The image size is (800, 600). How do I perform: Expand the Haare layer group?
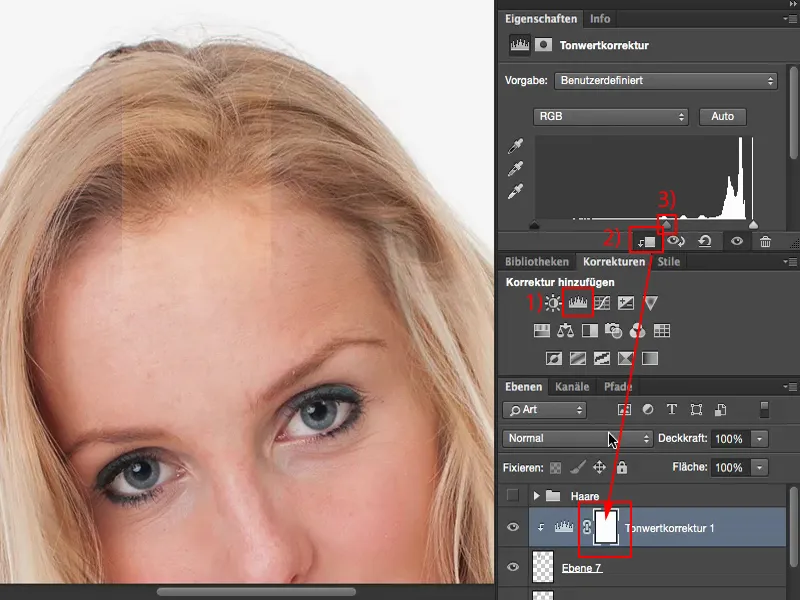tap(536, 495)
